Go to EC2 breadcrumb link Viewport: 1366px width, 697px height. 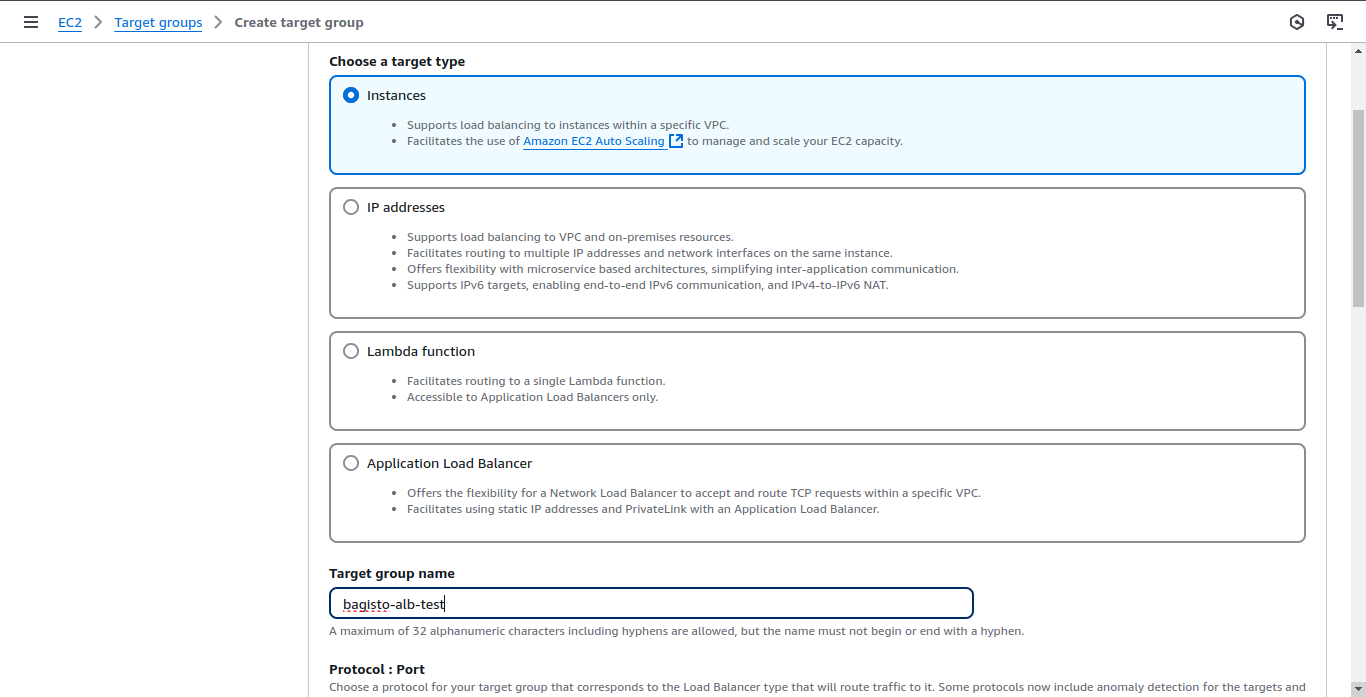coord(70,22)
